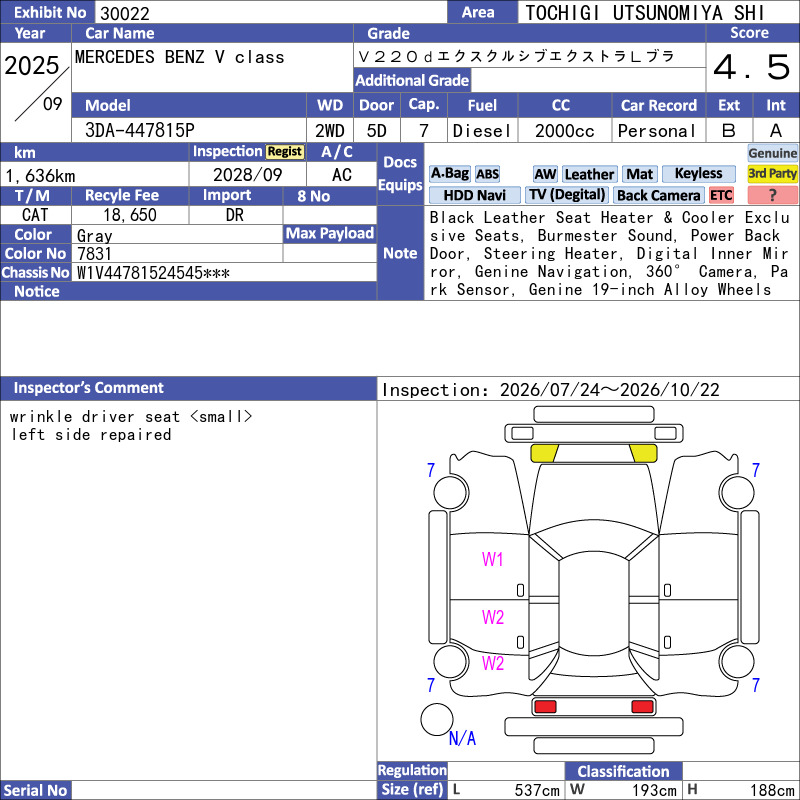Click the yellow 3rd Party tag
Image resolution: width=800 pixels, height=800 pixels.
(772, 174)
